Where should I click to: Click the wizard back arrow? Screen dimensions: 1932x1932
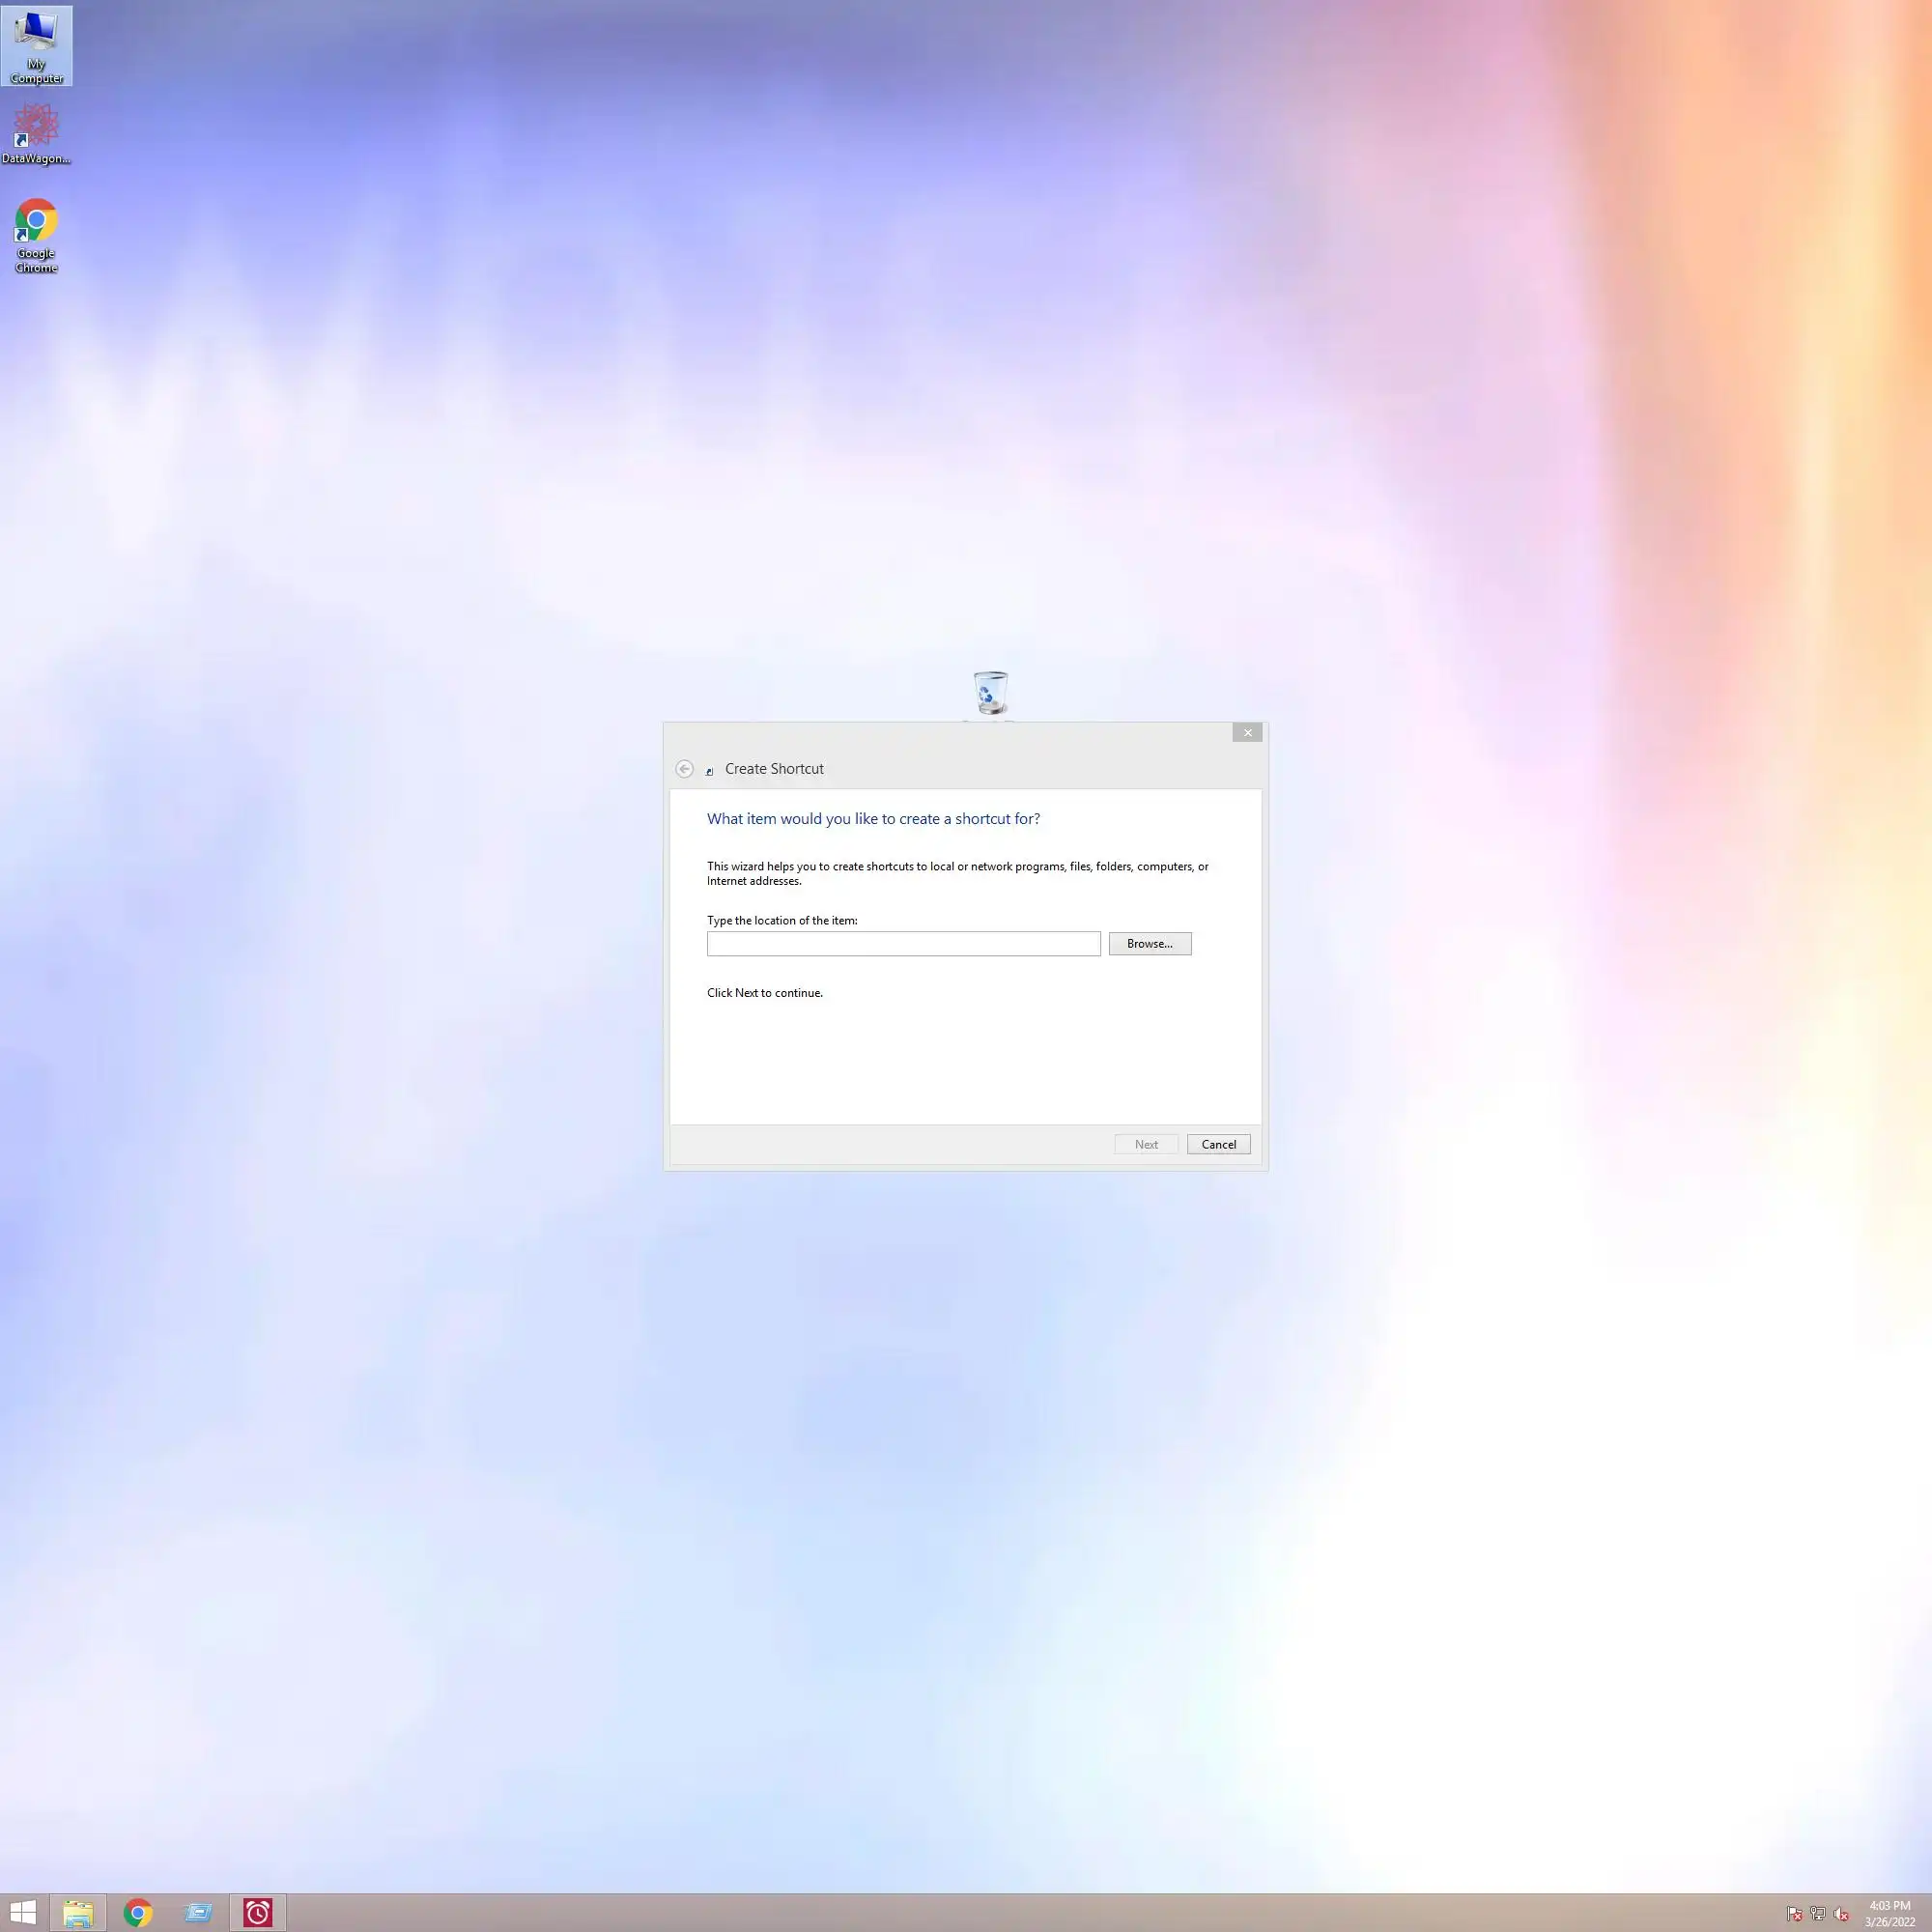click(x=684, y=768)
